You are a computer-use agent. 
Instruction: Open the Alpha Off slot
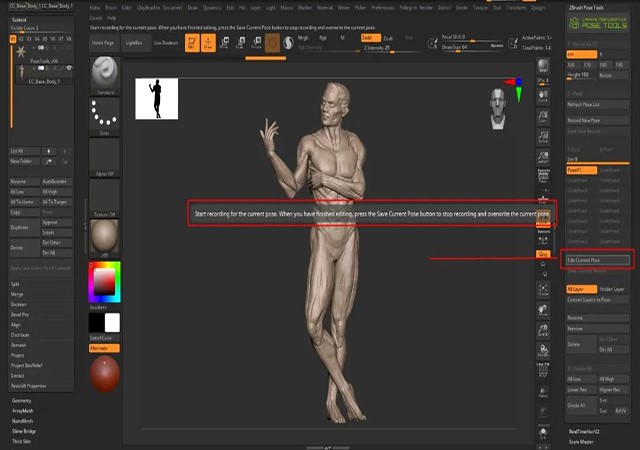104,157
